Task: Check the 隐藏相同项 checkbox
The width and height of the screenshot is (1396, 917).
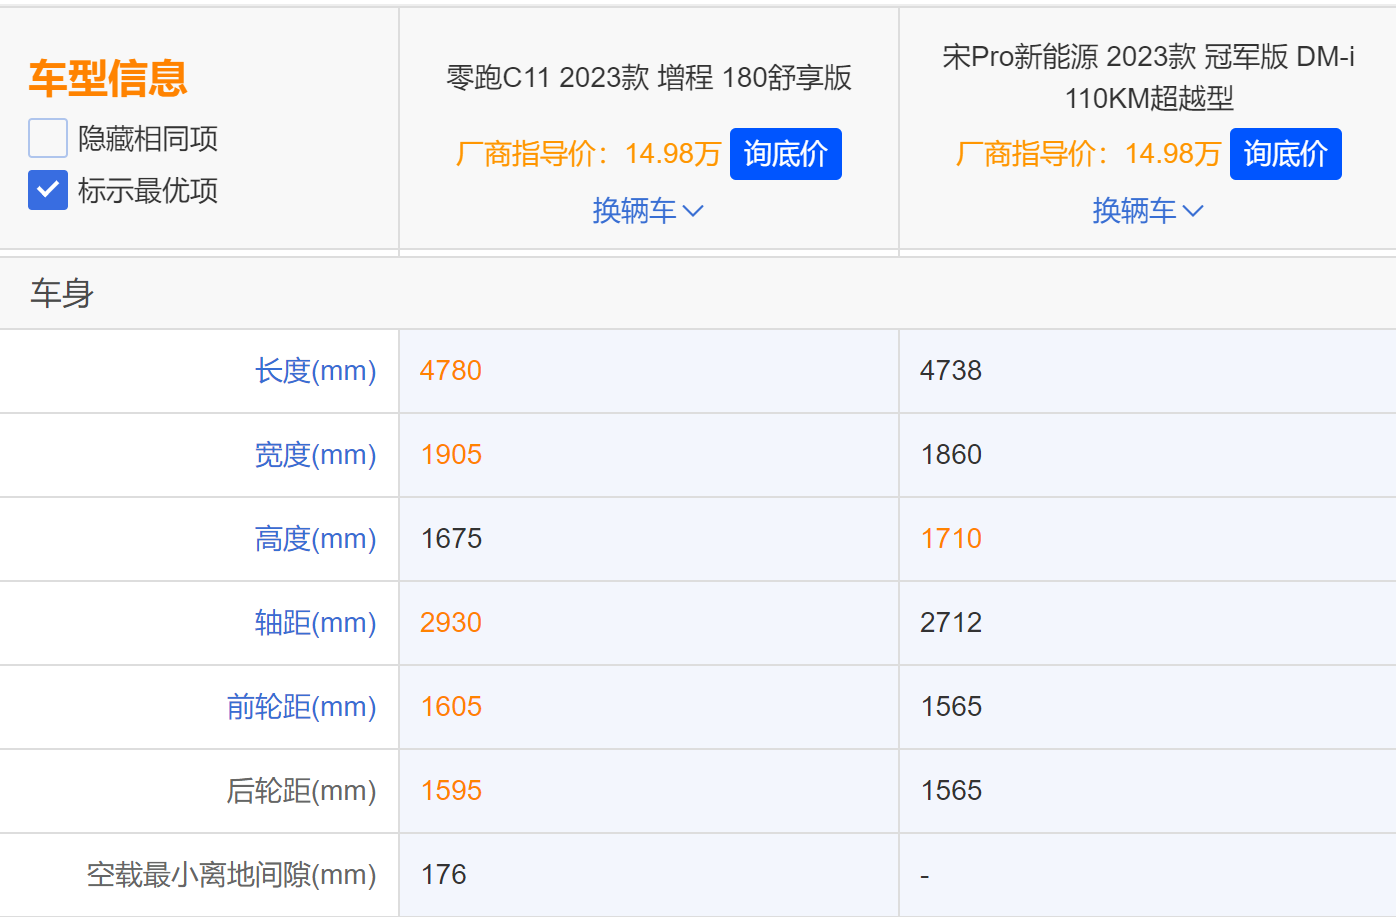Action: tap(48, 138)
